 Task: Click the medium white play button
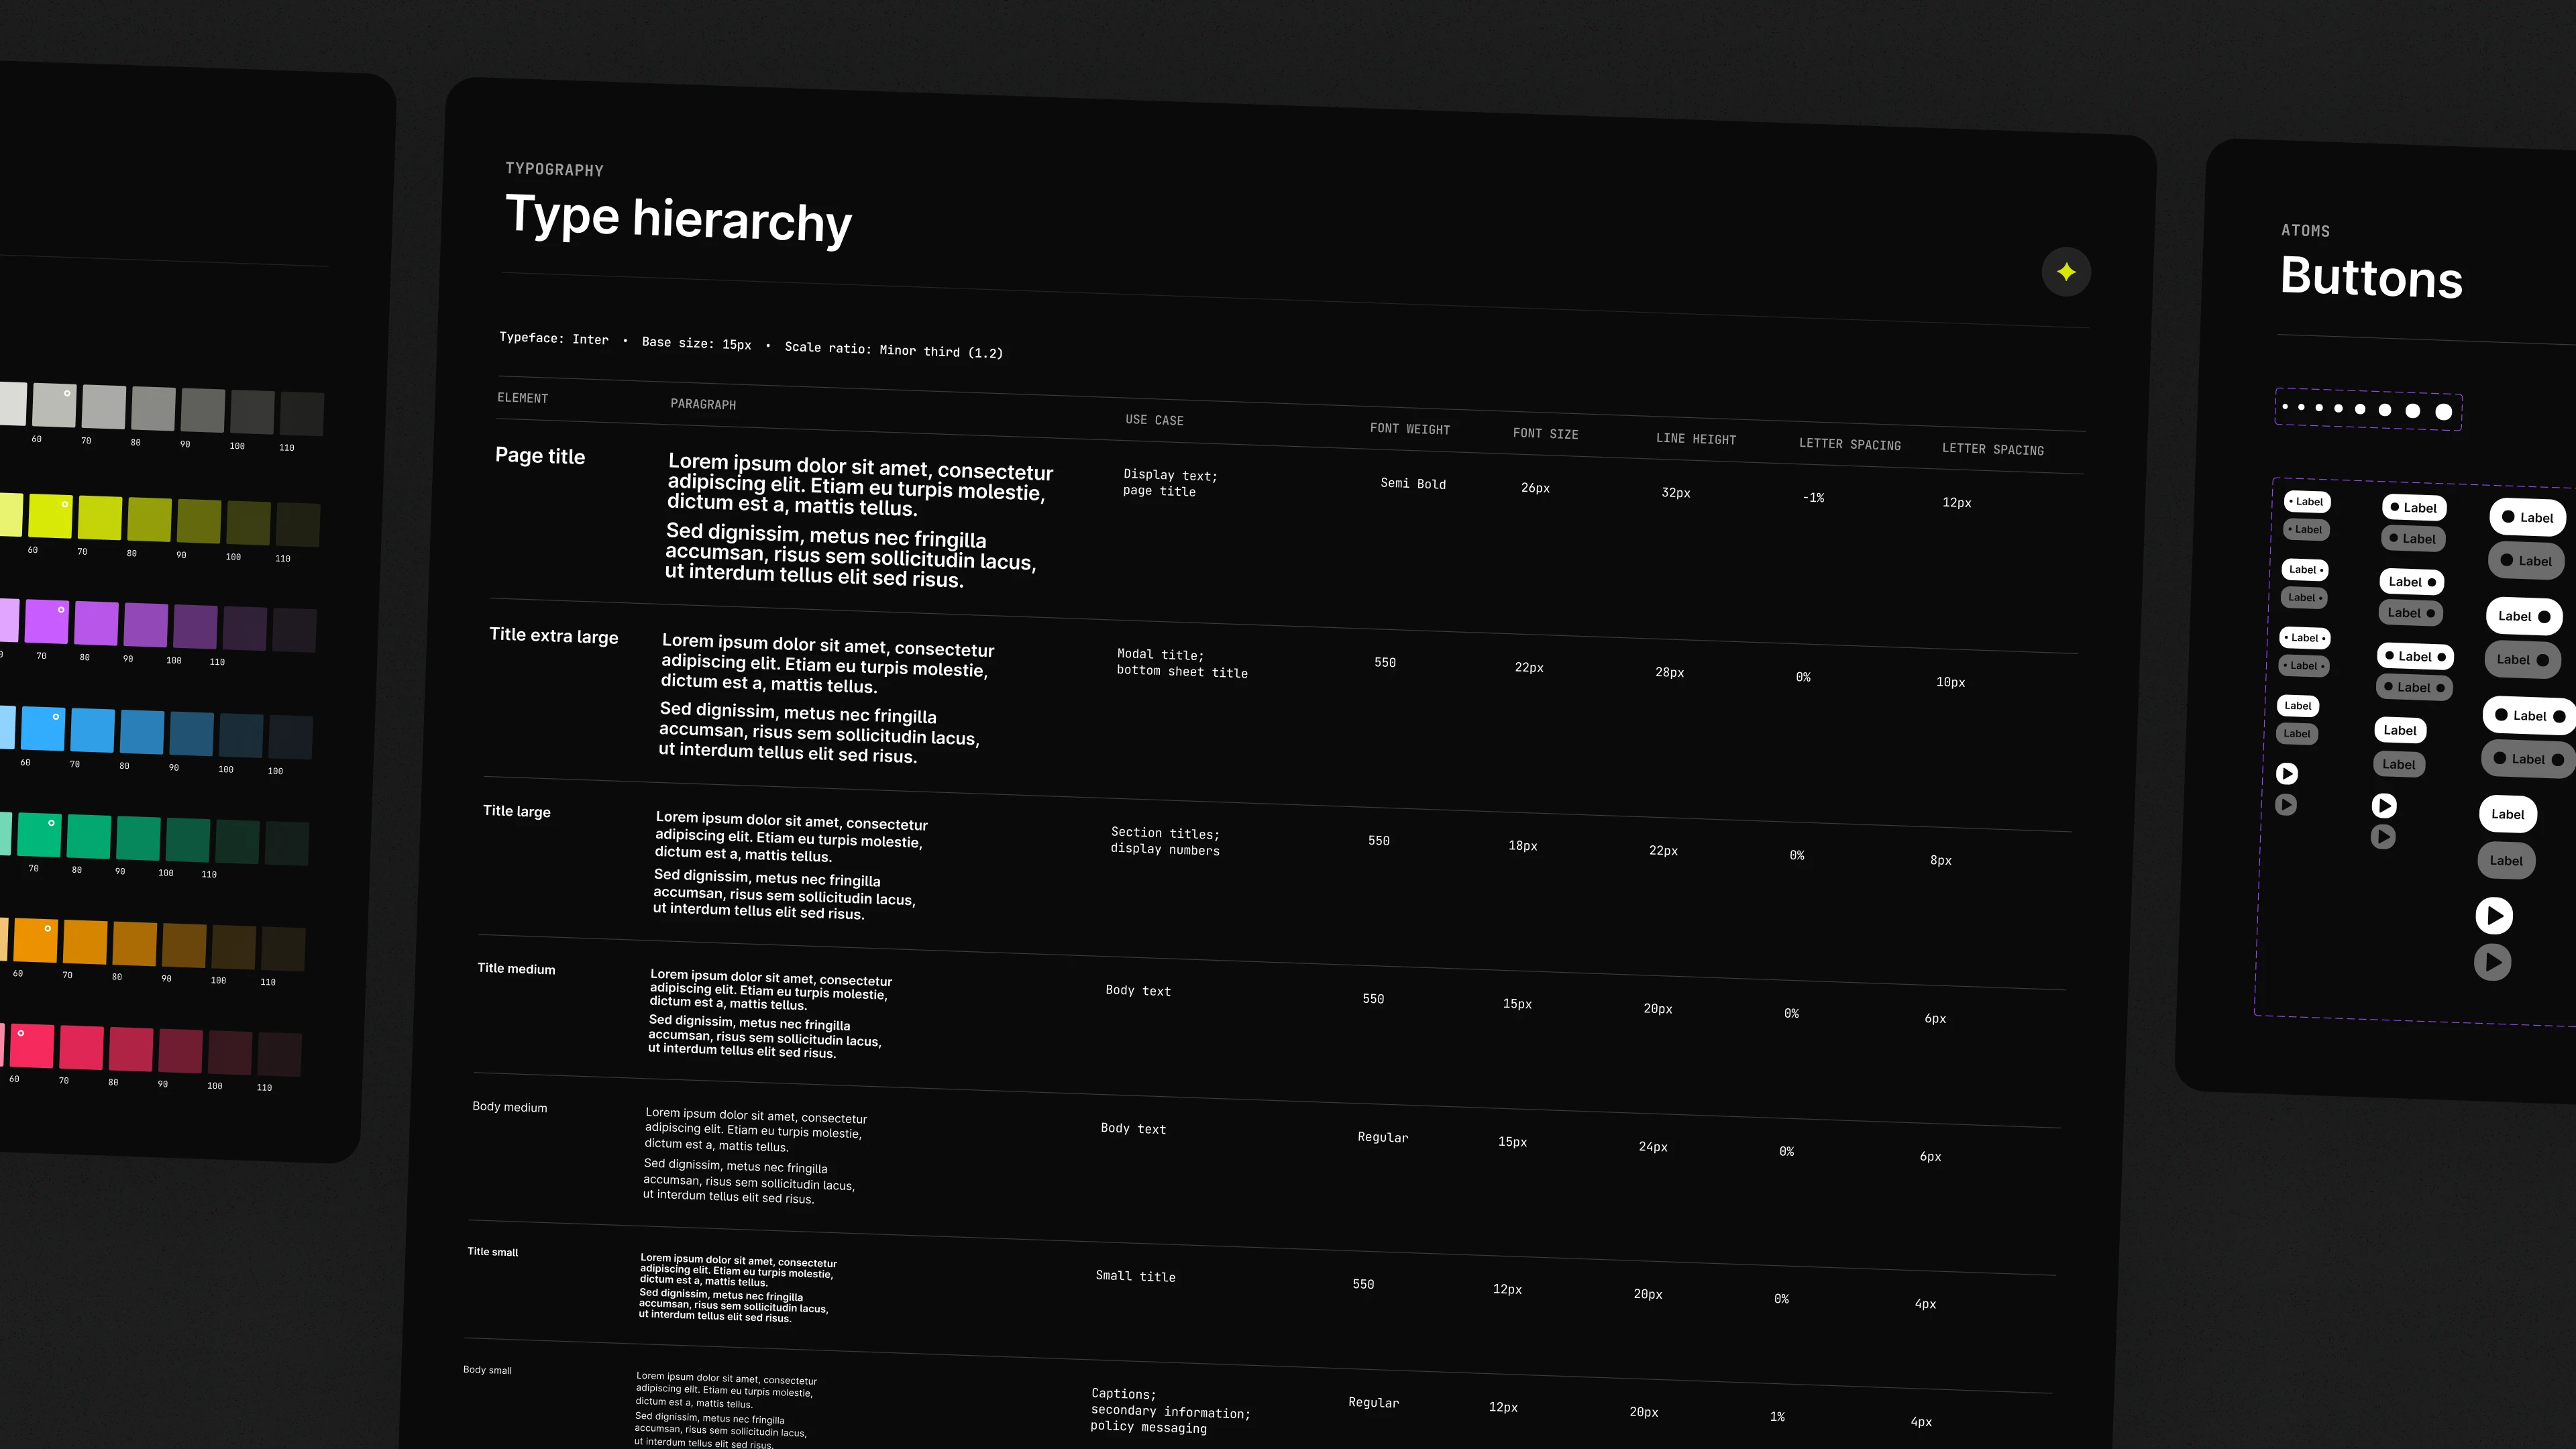point(2384,805)
